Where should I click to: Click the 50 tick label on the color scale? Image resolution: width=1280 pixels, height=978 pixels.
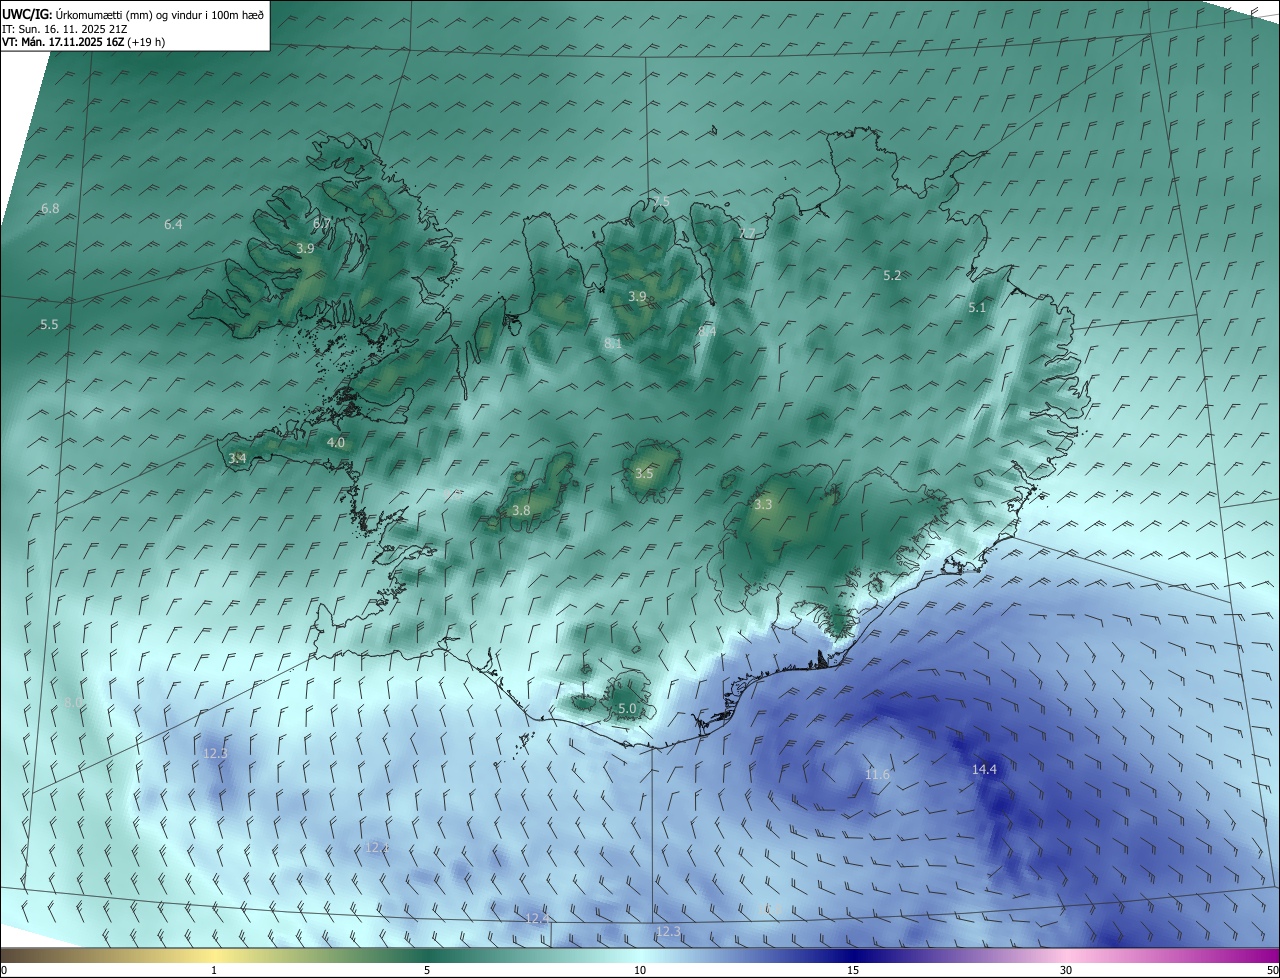1272,970
